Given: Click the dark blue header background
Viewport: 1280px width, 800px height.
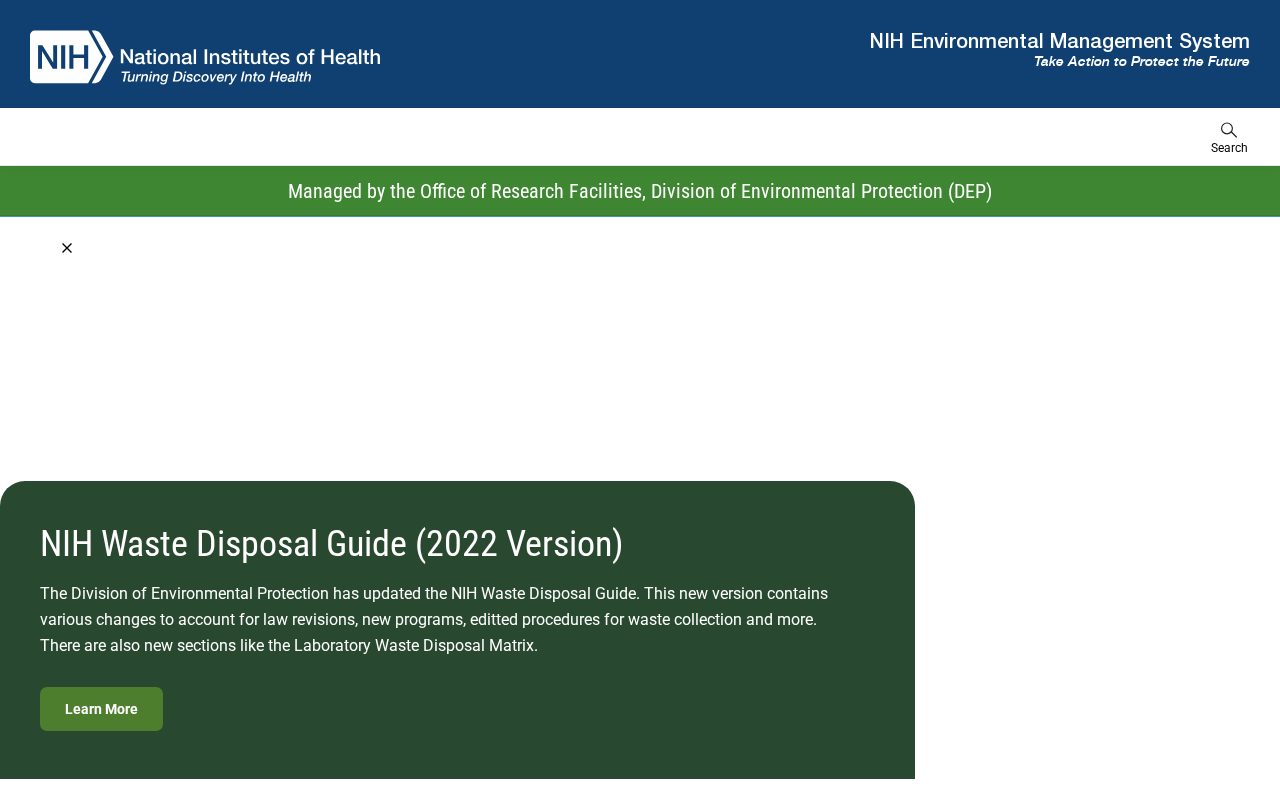Looking at the screenshot, I should click(620, 54).
